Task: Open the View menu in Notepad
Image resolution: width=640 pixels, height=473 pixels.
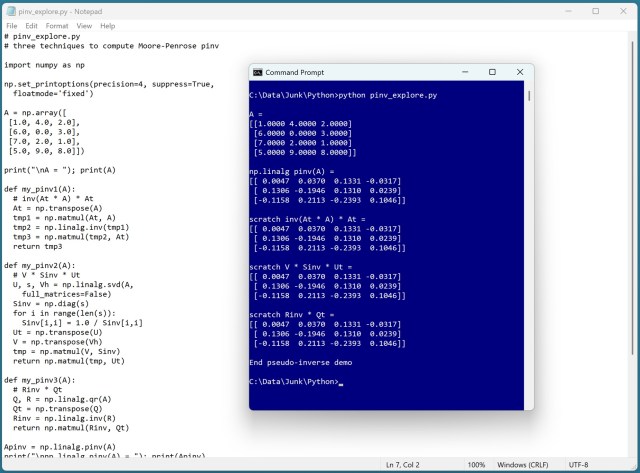Action: tap(82, 25)
